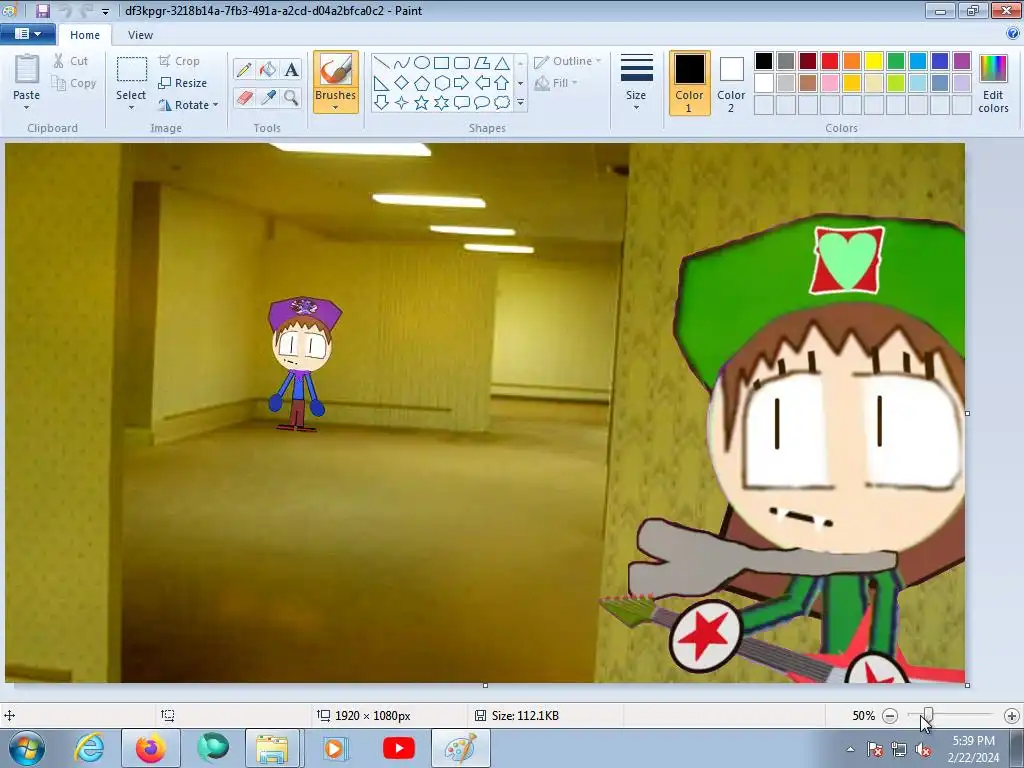Choose the Right triangle shape
Image resolution: width=1024 pixels, height=768 pixels.
tap(382, 83)
